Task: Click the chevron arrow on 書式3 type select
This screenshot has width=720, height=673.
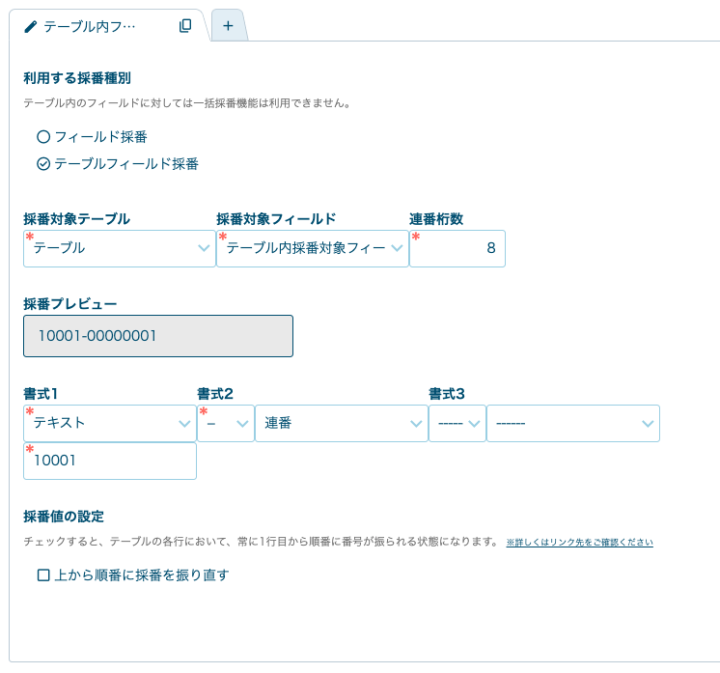Action: 647,423
